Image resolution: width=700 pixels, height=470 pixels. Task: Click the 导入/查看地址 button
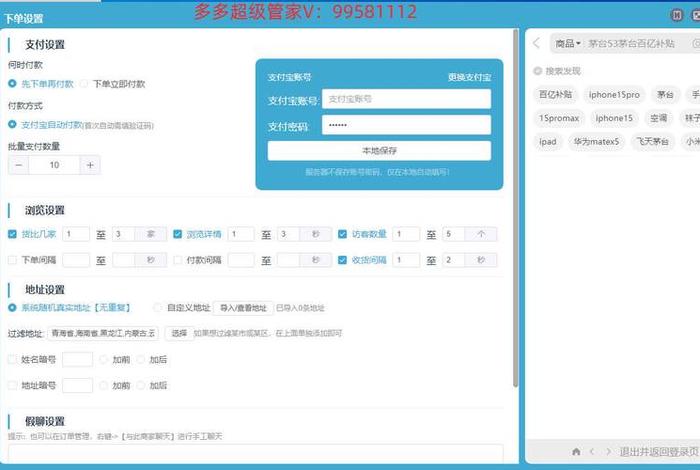tap(243, 308)
